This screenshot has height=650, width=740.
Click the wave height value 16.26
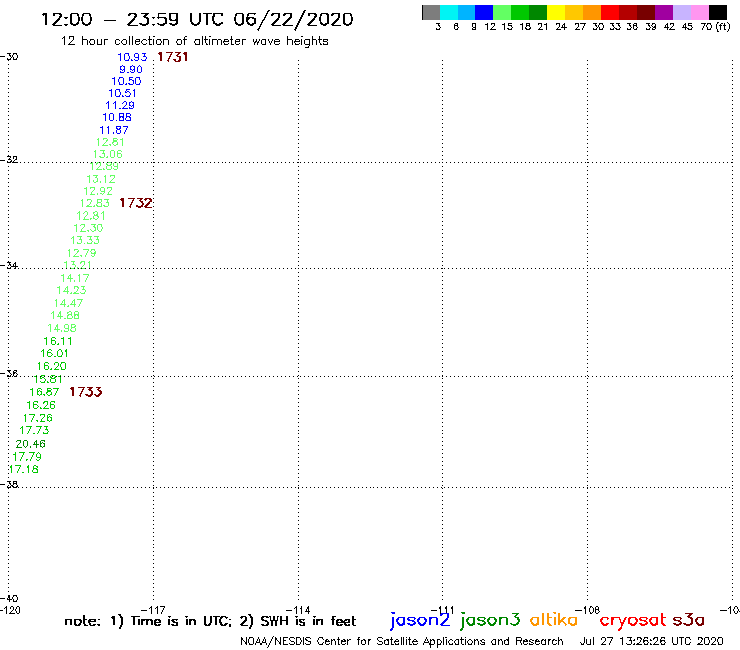(x=41, y=405)
